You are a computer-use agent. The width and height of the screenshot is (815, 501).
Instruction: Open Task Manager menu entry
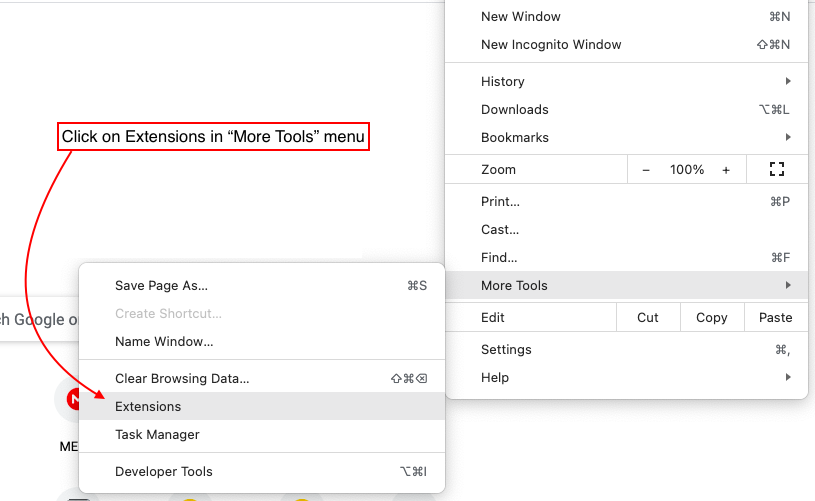point(157,435)
